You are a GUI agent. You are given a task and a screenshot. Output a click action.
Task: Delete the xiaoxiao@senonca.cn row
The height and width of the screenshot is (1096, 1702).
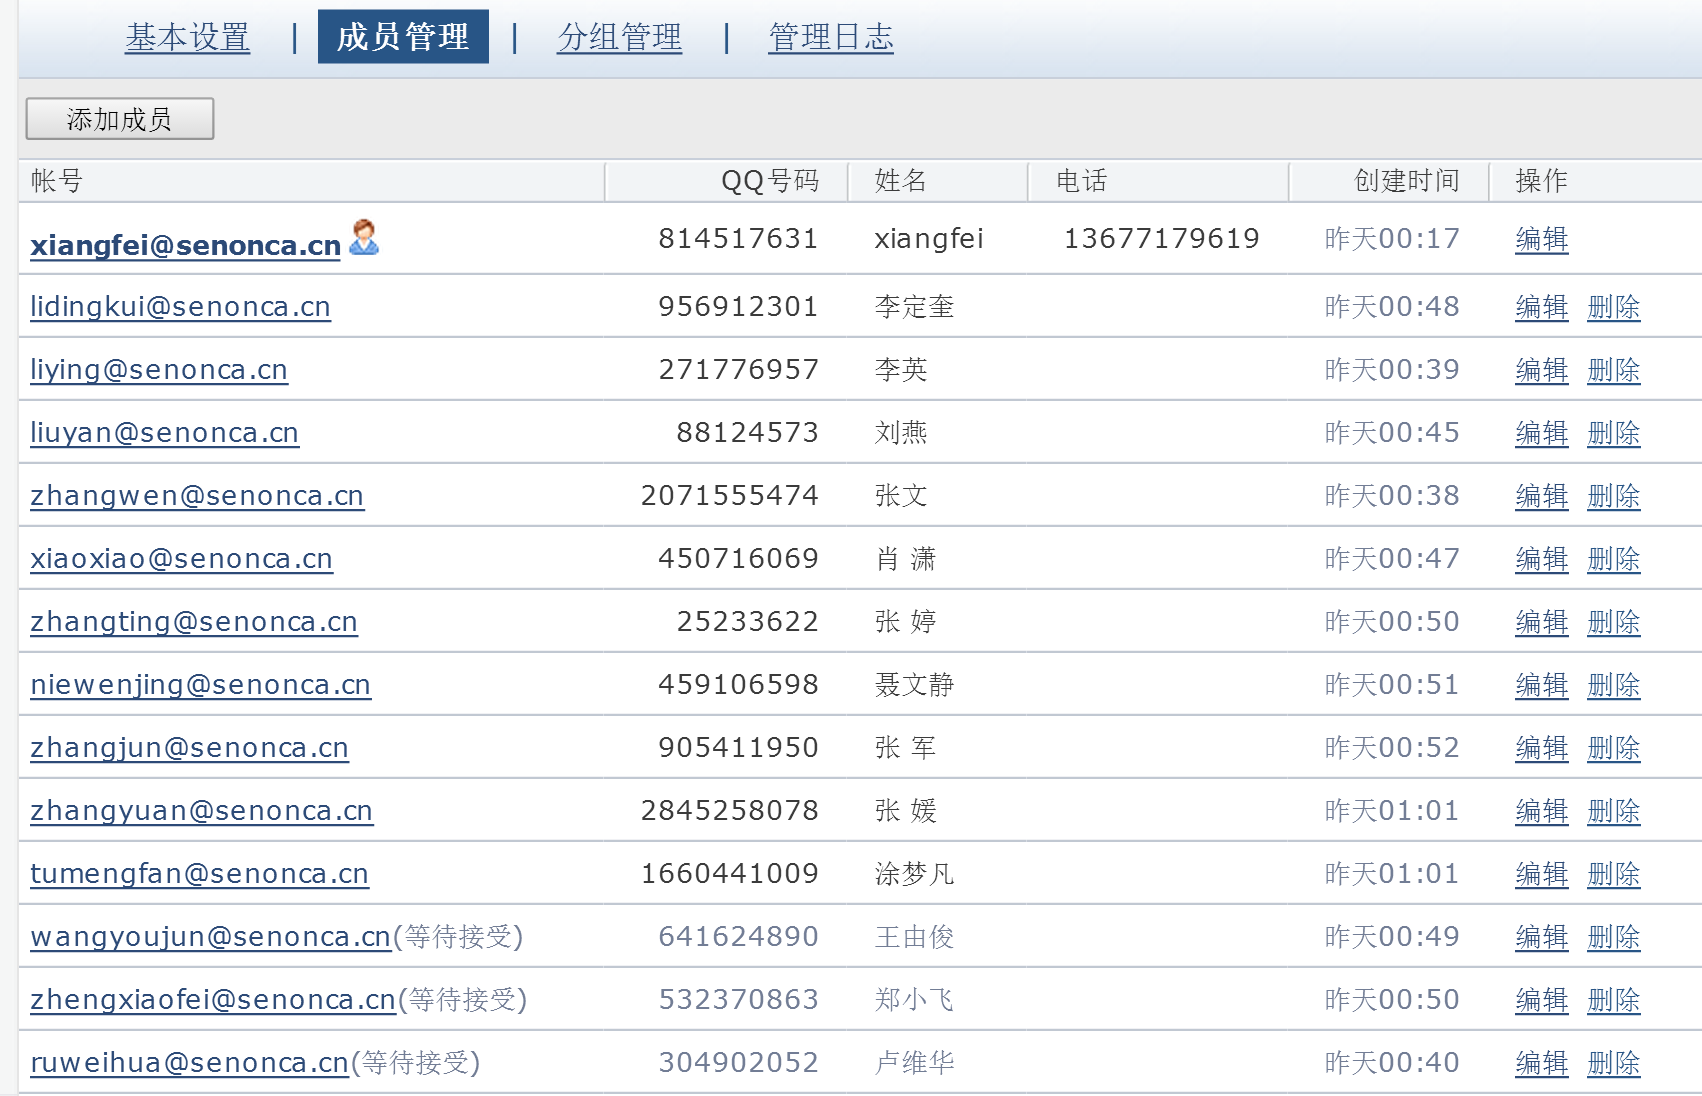pos(1614,559)
